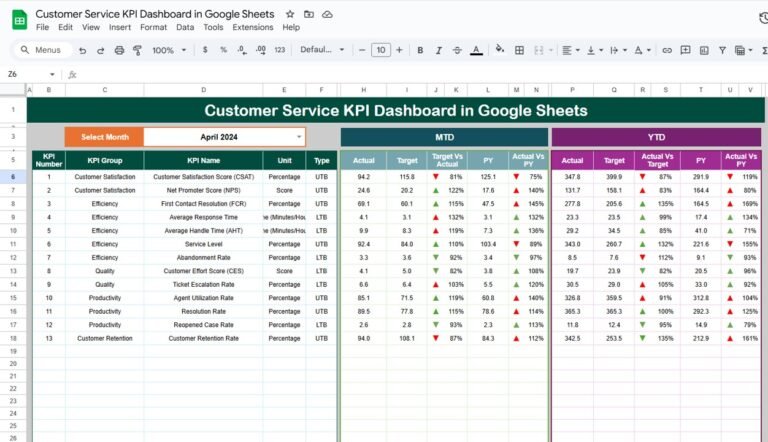This screenshot has height=442, width=768.
Task: Open the Edit menu
Action: click(65, 27)
